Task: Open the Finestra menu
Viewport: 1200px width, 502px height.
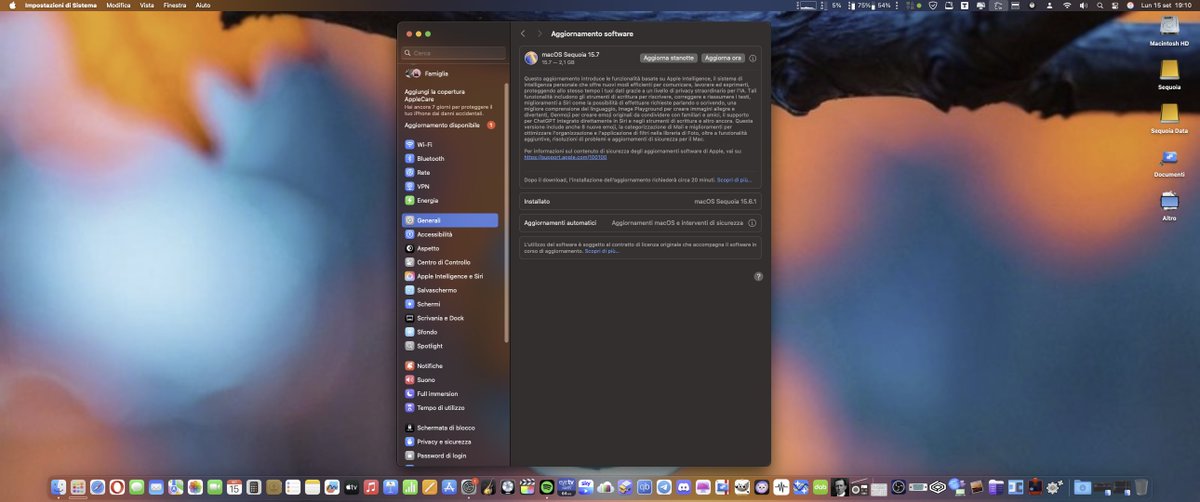Action: (174, 5)
